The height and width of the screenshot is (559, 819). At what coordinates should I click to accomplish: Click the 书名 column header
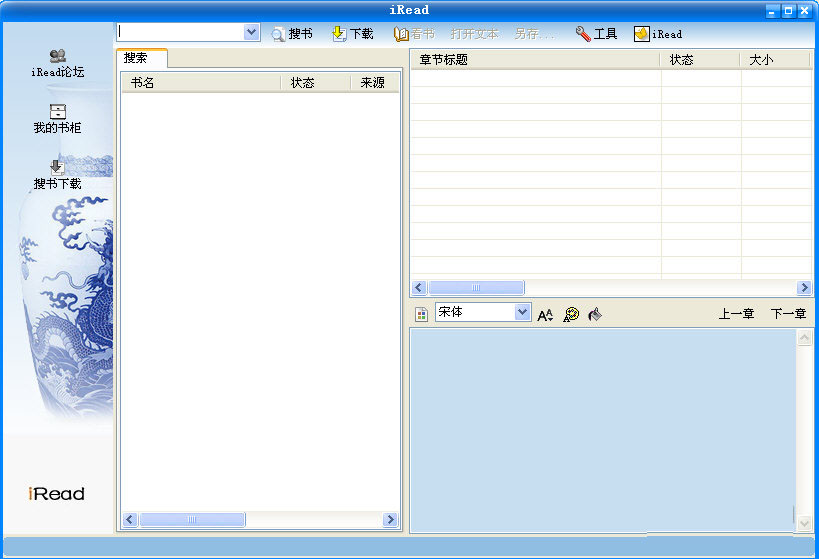click(200, 83)
